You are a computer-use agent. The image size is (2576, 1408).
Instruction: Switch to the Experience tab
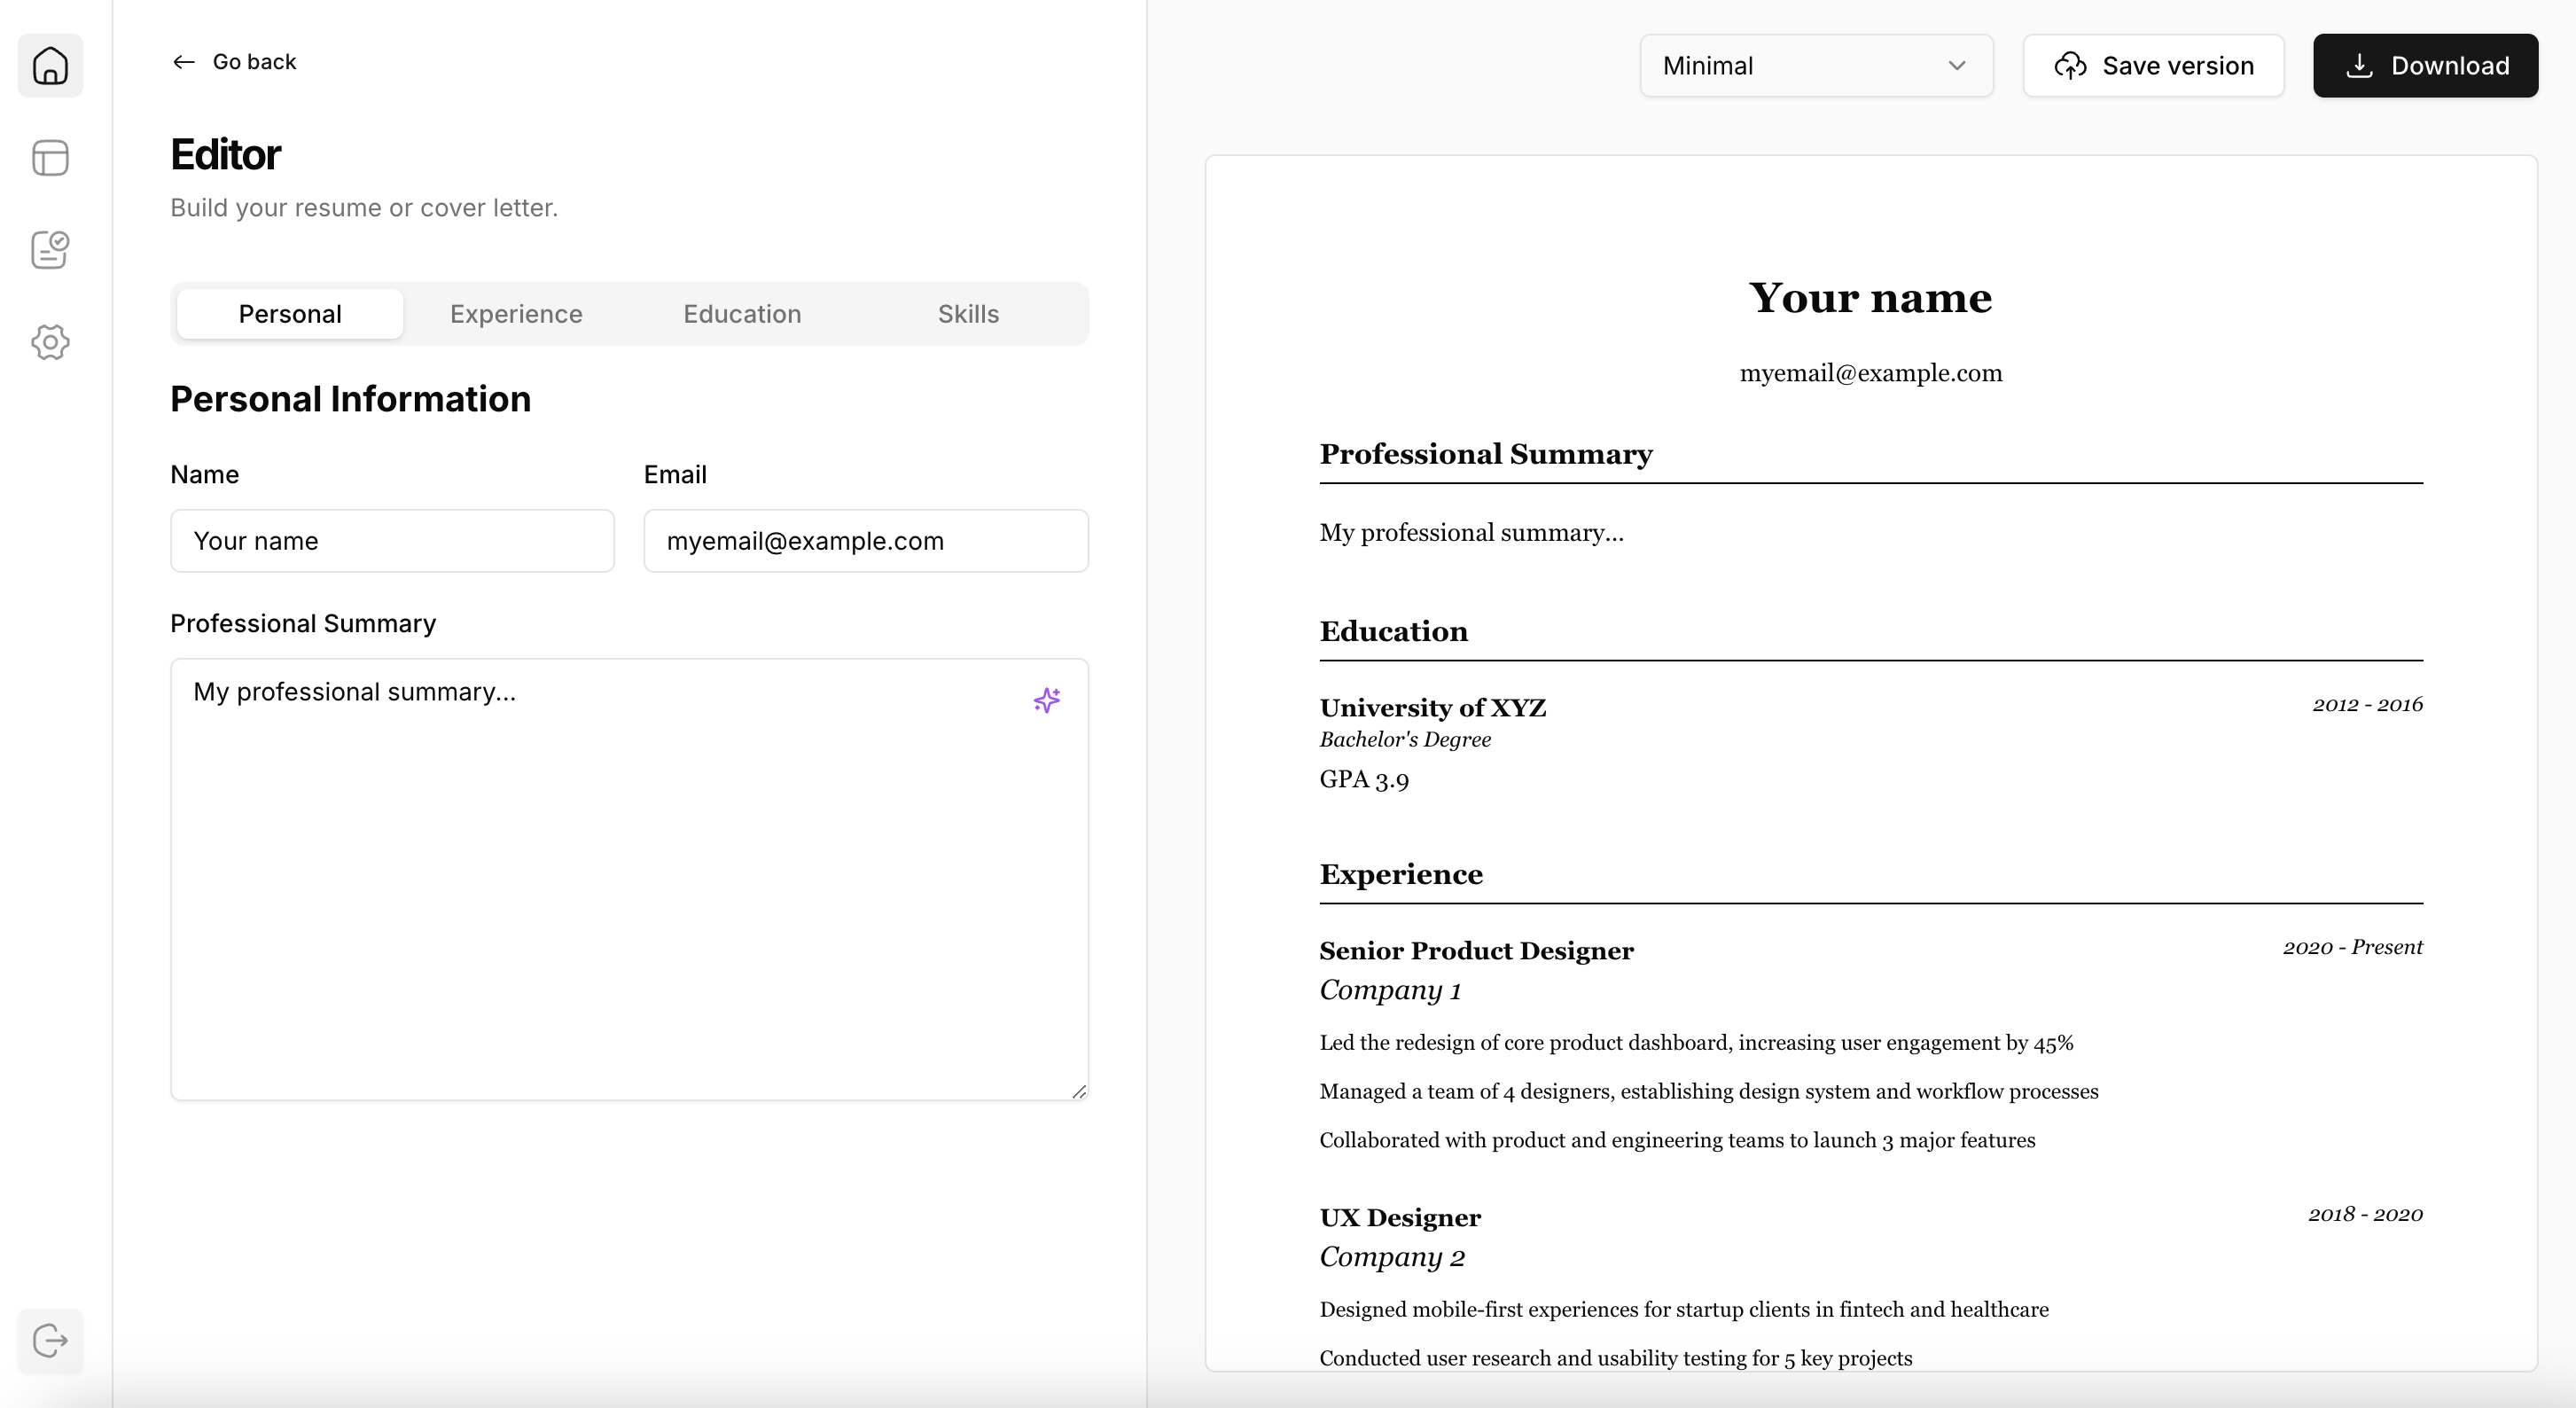516,314
